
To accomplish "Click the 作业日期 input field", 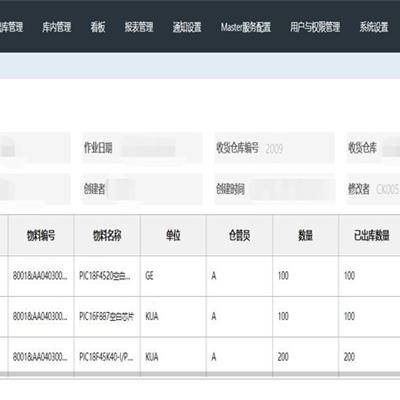I will click(142, 148).
